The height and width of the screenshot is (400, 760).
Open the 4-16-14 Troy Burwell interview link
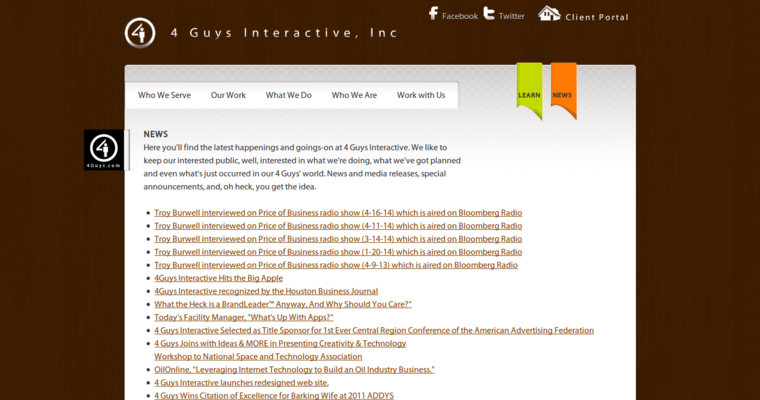click(338, 213)
